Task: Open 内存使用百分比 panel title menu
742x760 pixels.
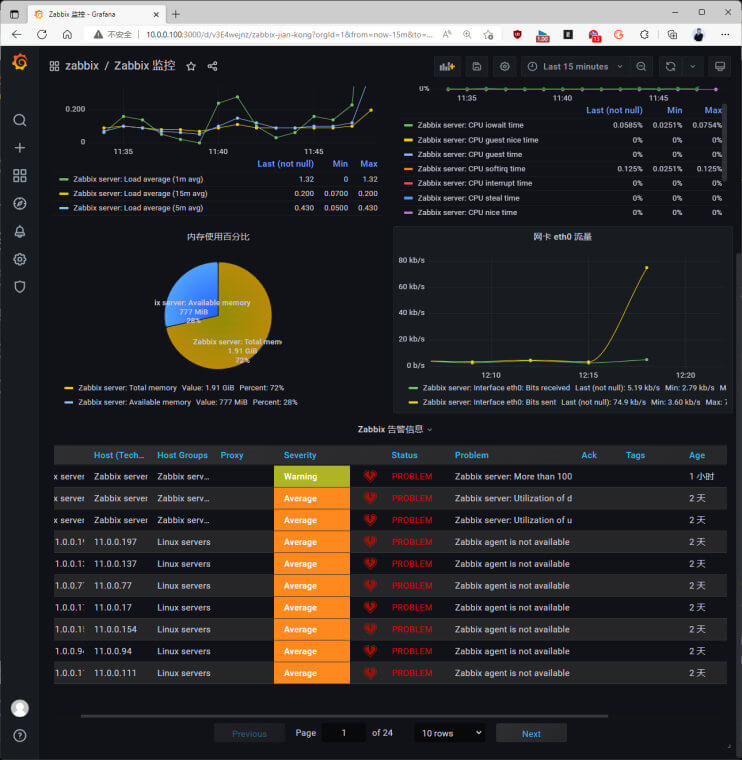Action: coord(218,237)
